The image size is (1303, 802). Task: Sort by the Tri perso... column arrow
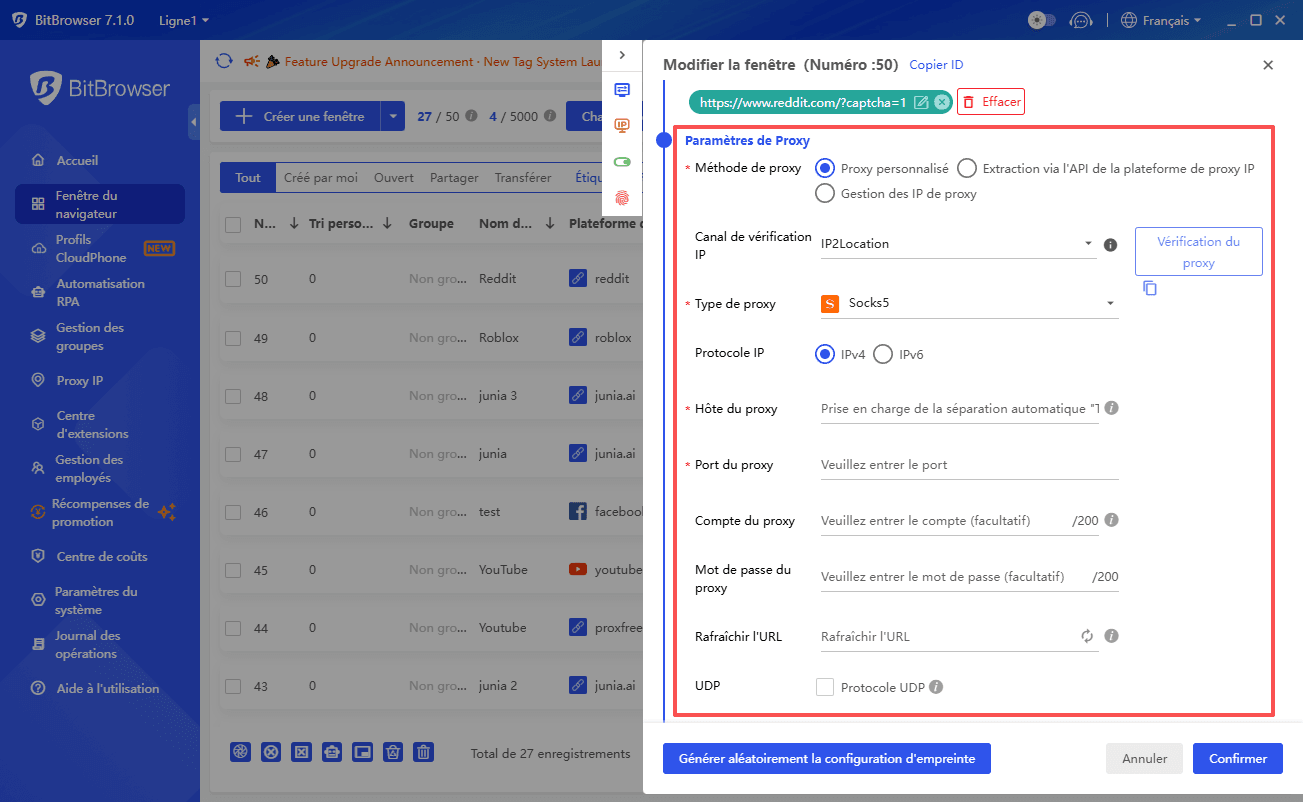(387, 224)
